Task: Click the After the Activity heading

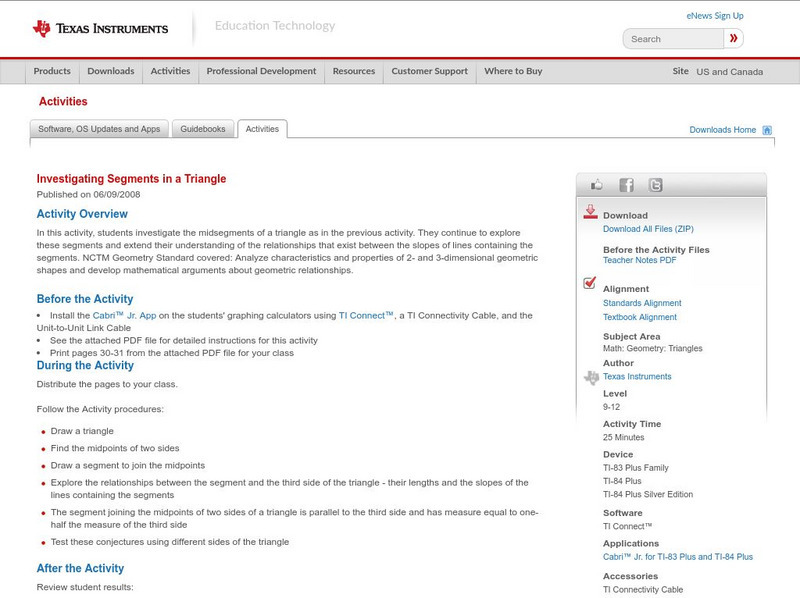Action: [x=80, y=568]
